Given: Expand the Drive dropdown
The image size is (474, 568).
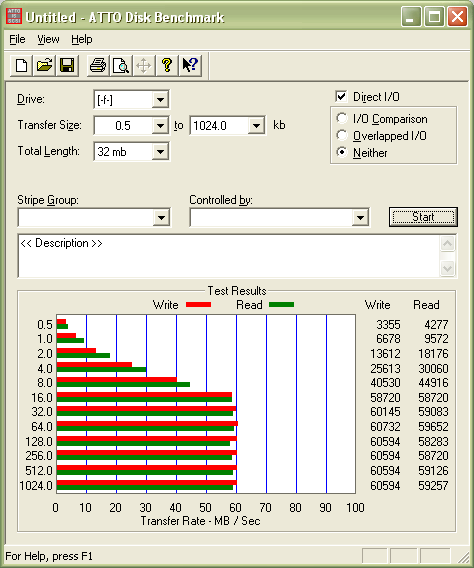Looking at the screenshot, I should (160, 99).
